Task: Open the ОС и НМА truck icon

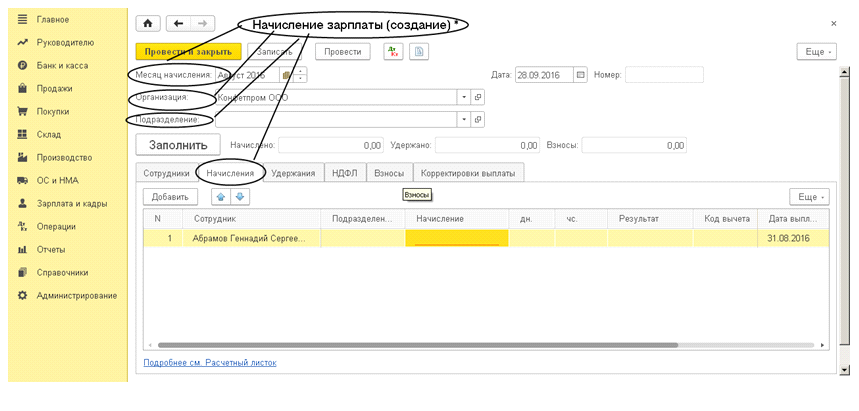Action: [x=22, y=180]
